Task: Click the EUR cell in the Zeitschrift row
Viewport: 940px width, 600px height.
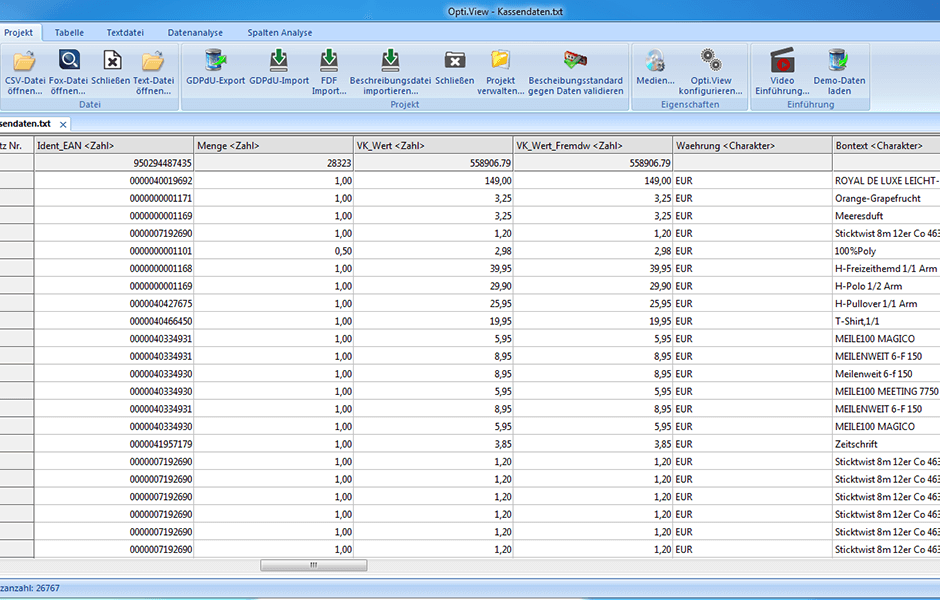Action: click(752, 444)
